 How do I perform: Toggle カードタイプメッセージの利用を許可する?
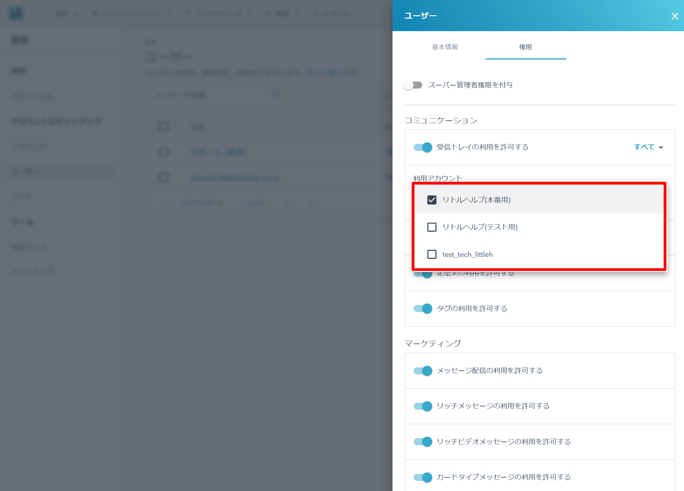click(423, 477)
